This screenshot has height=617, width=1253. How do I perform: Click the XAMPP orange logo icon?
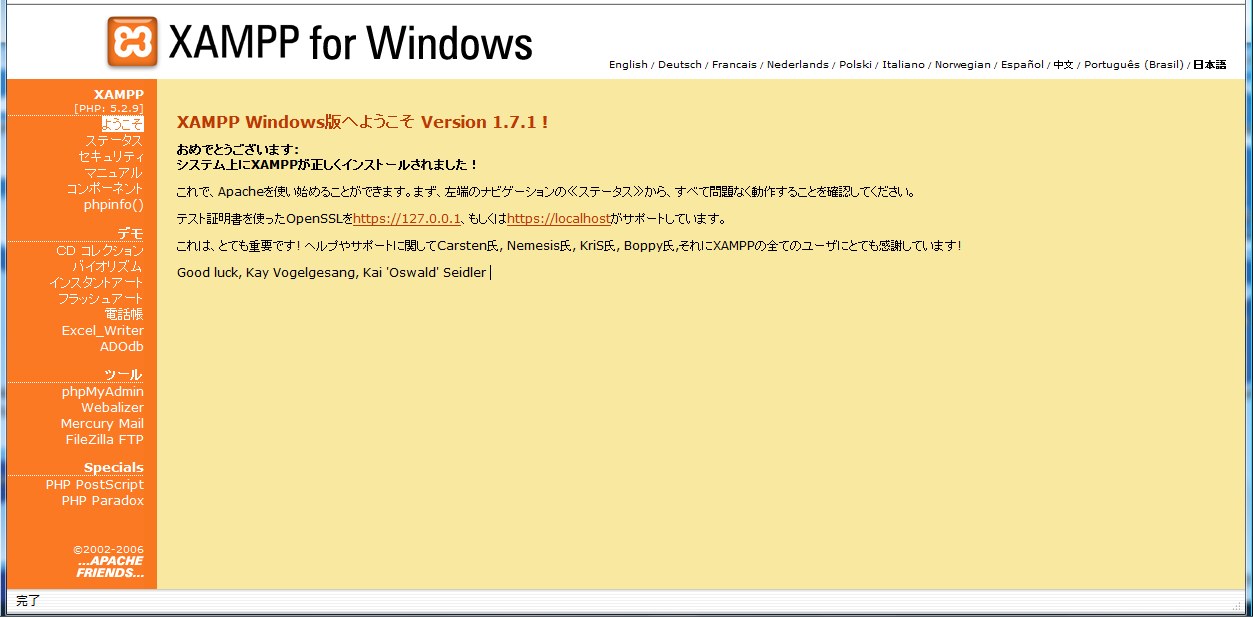coord(133,42)
